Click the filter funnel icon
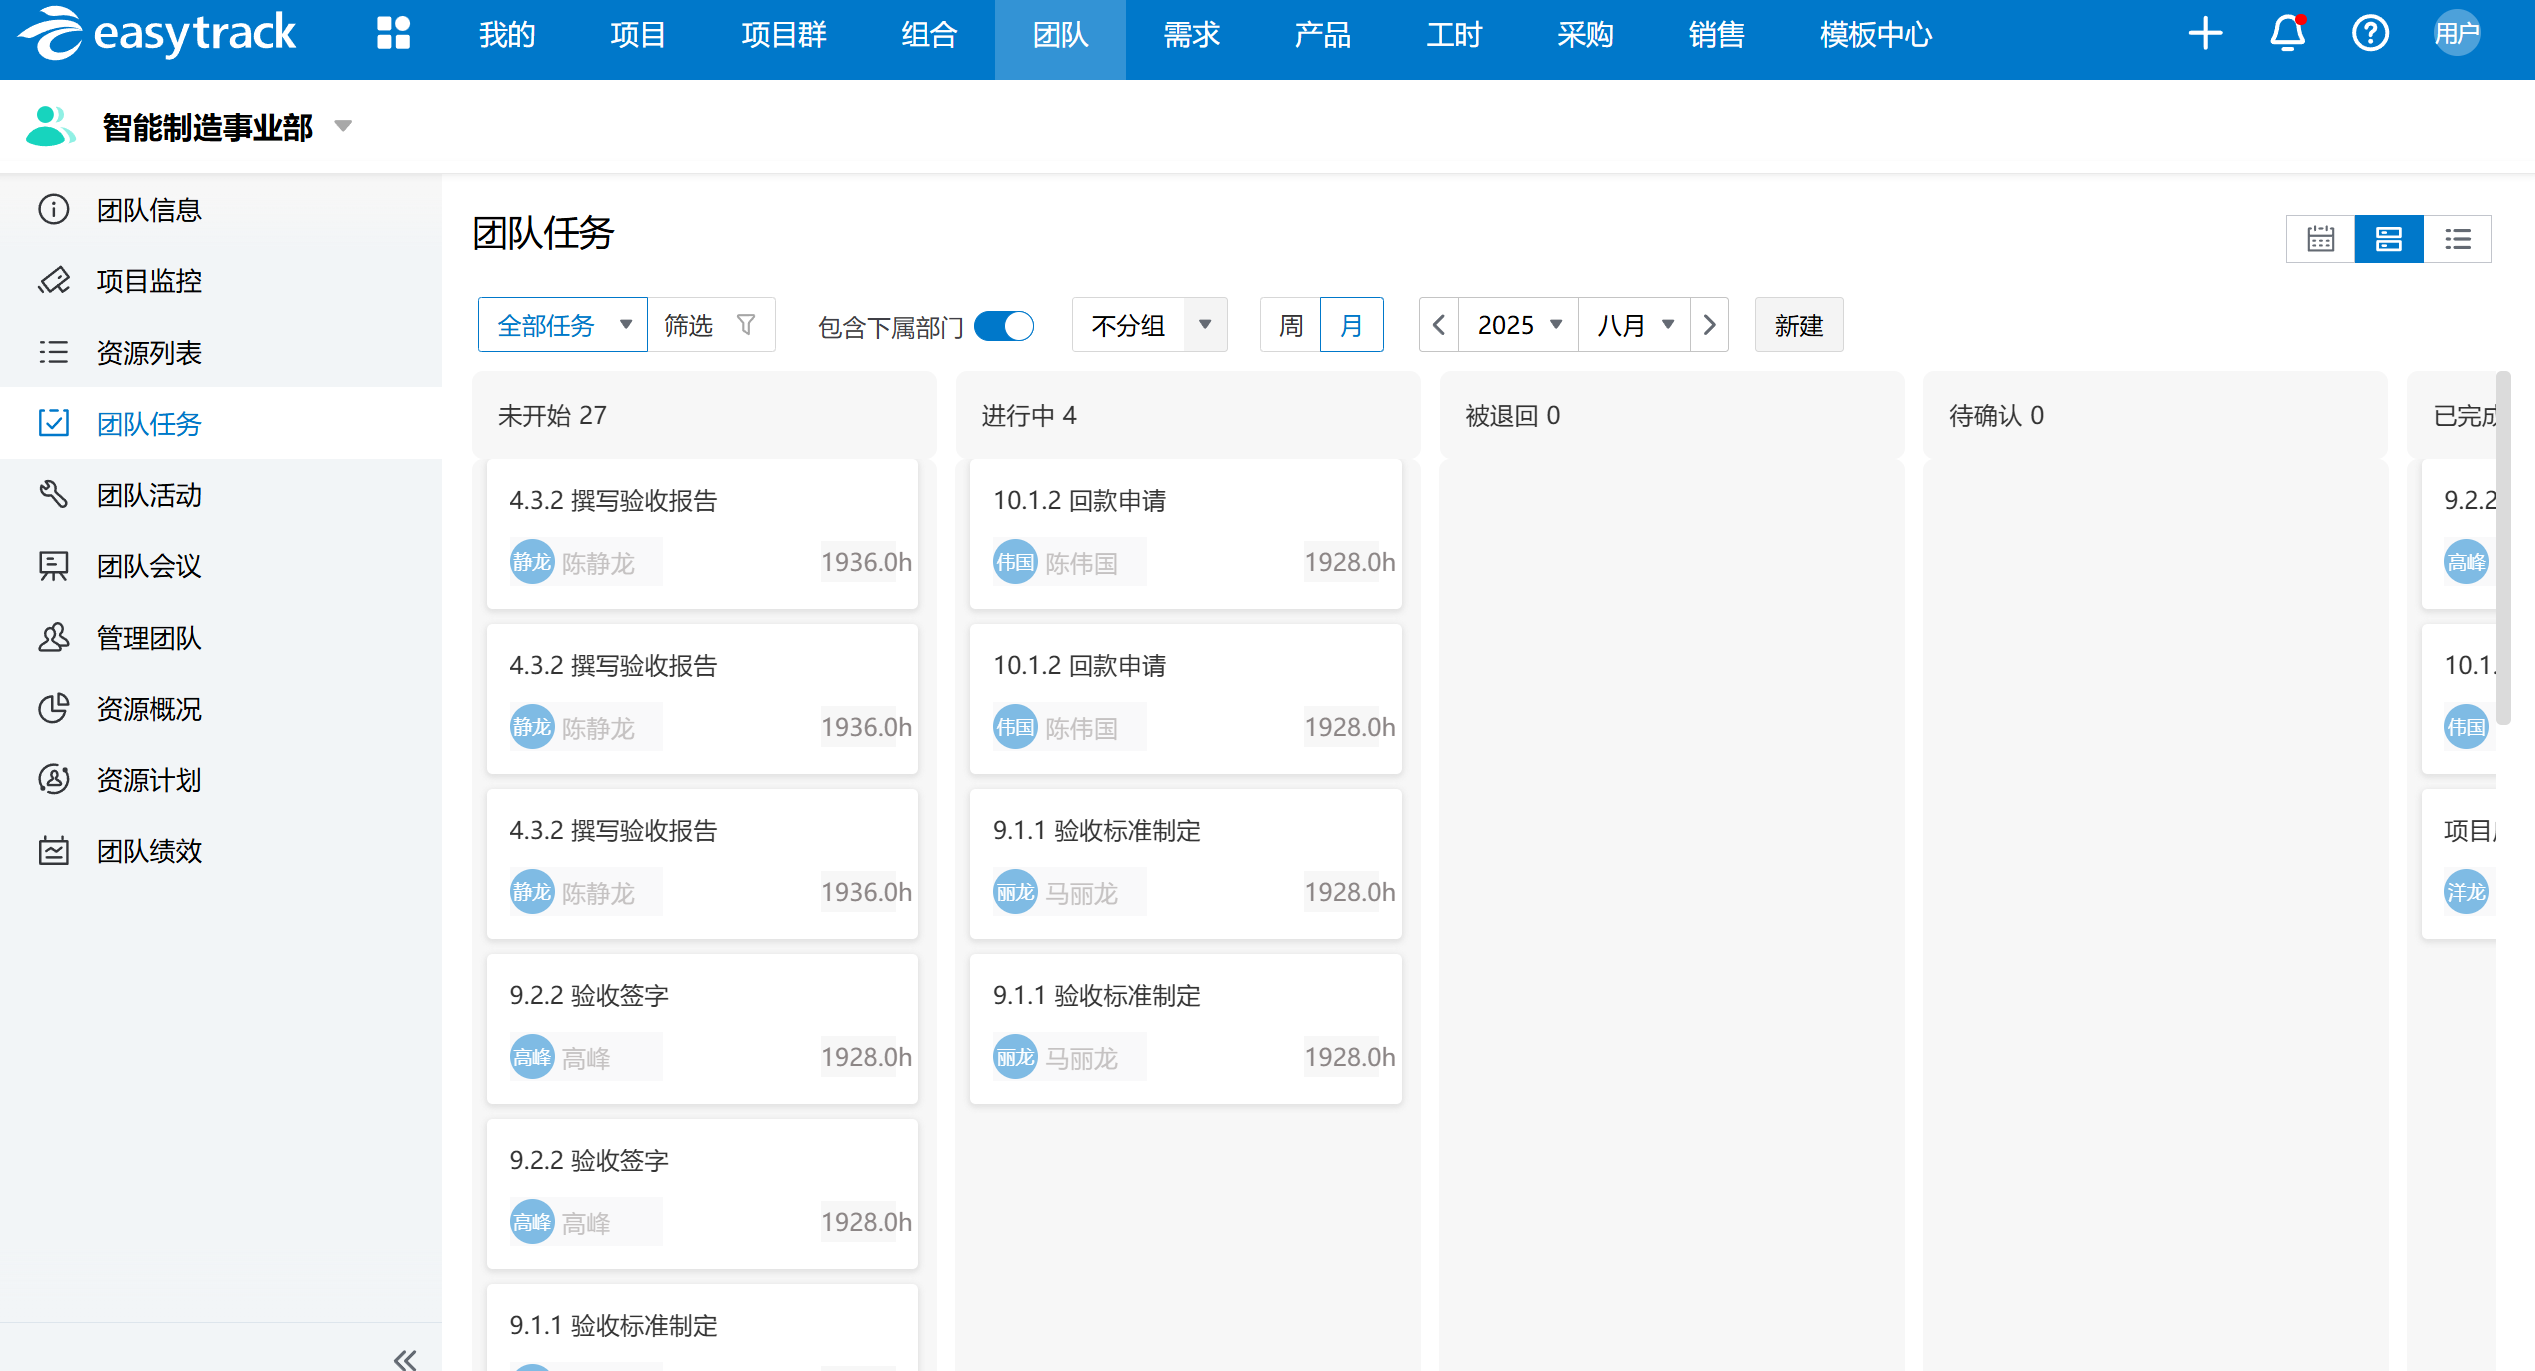The height and width of the screenshot is (1371, 2535). (746, 325)
